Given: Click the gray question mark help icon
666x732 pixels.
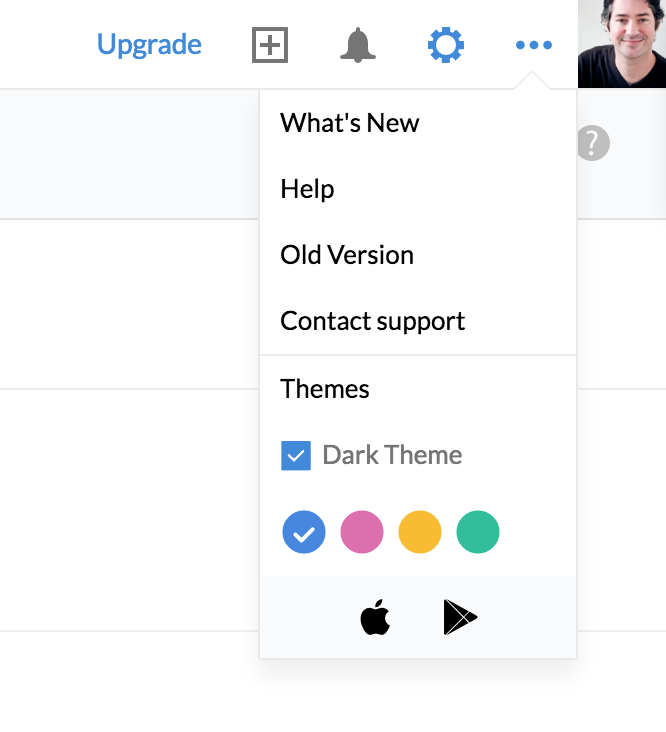Looking at the screenshot, I should (x=592, y=144).
